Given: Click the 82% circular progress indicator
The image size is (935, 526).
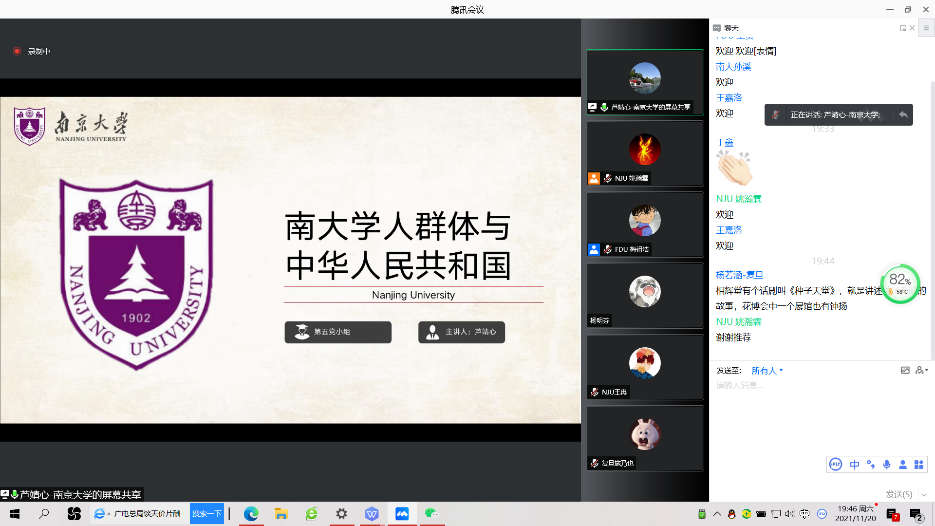Looking at the screenshot, I should [900, 284].
